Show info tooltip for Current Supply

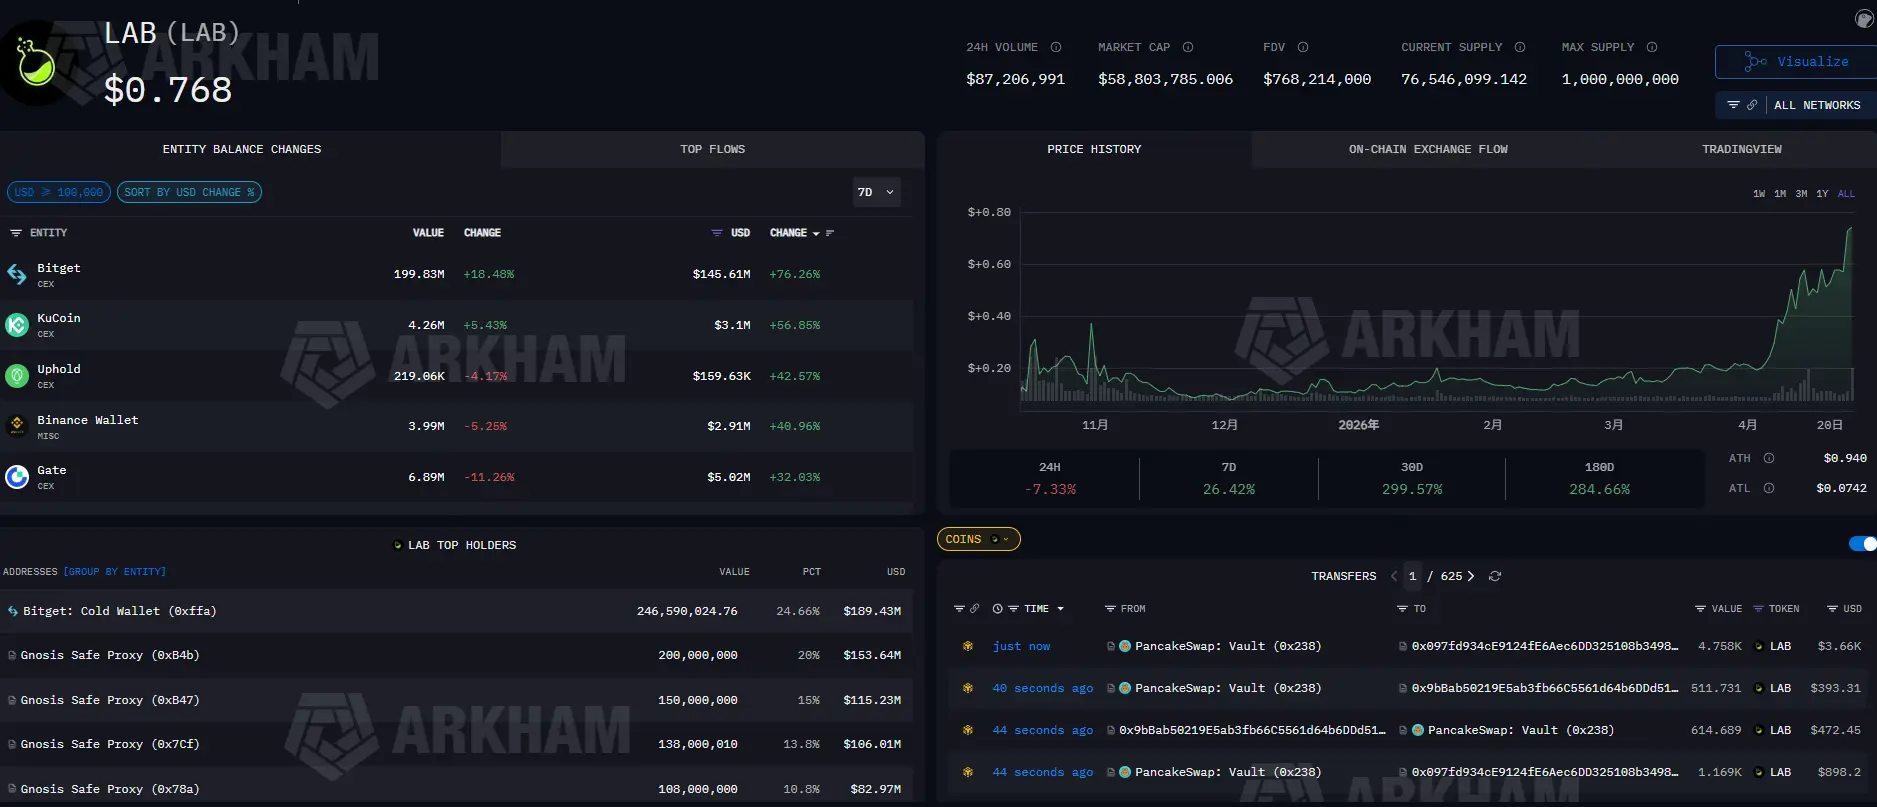pyautogui.click(x=1520, y=47)
